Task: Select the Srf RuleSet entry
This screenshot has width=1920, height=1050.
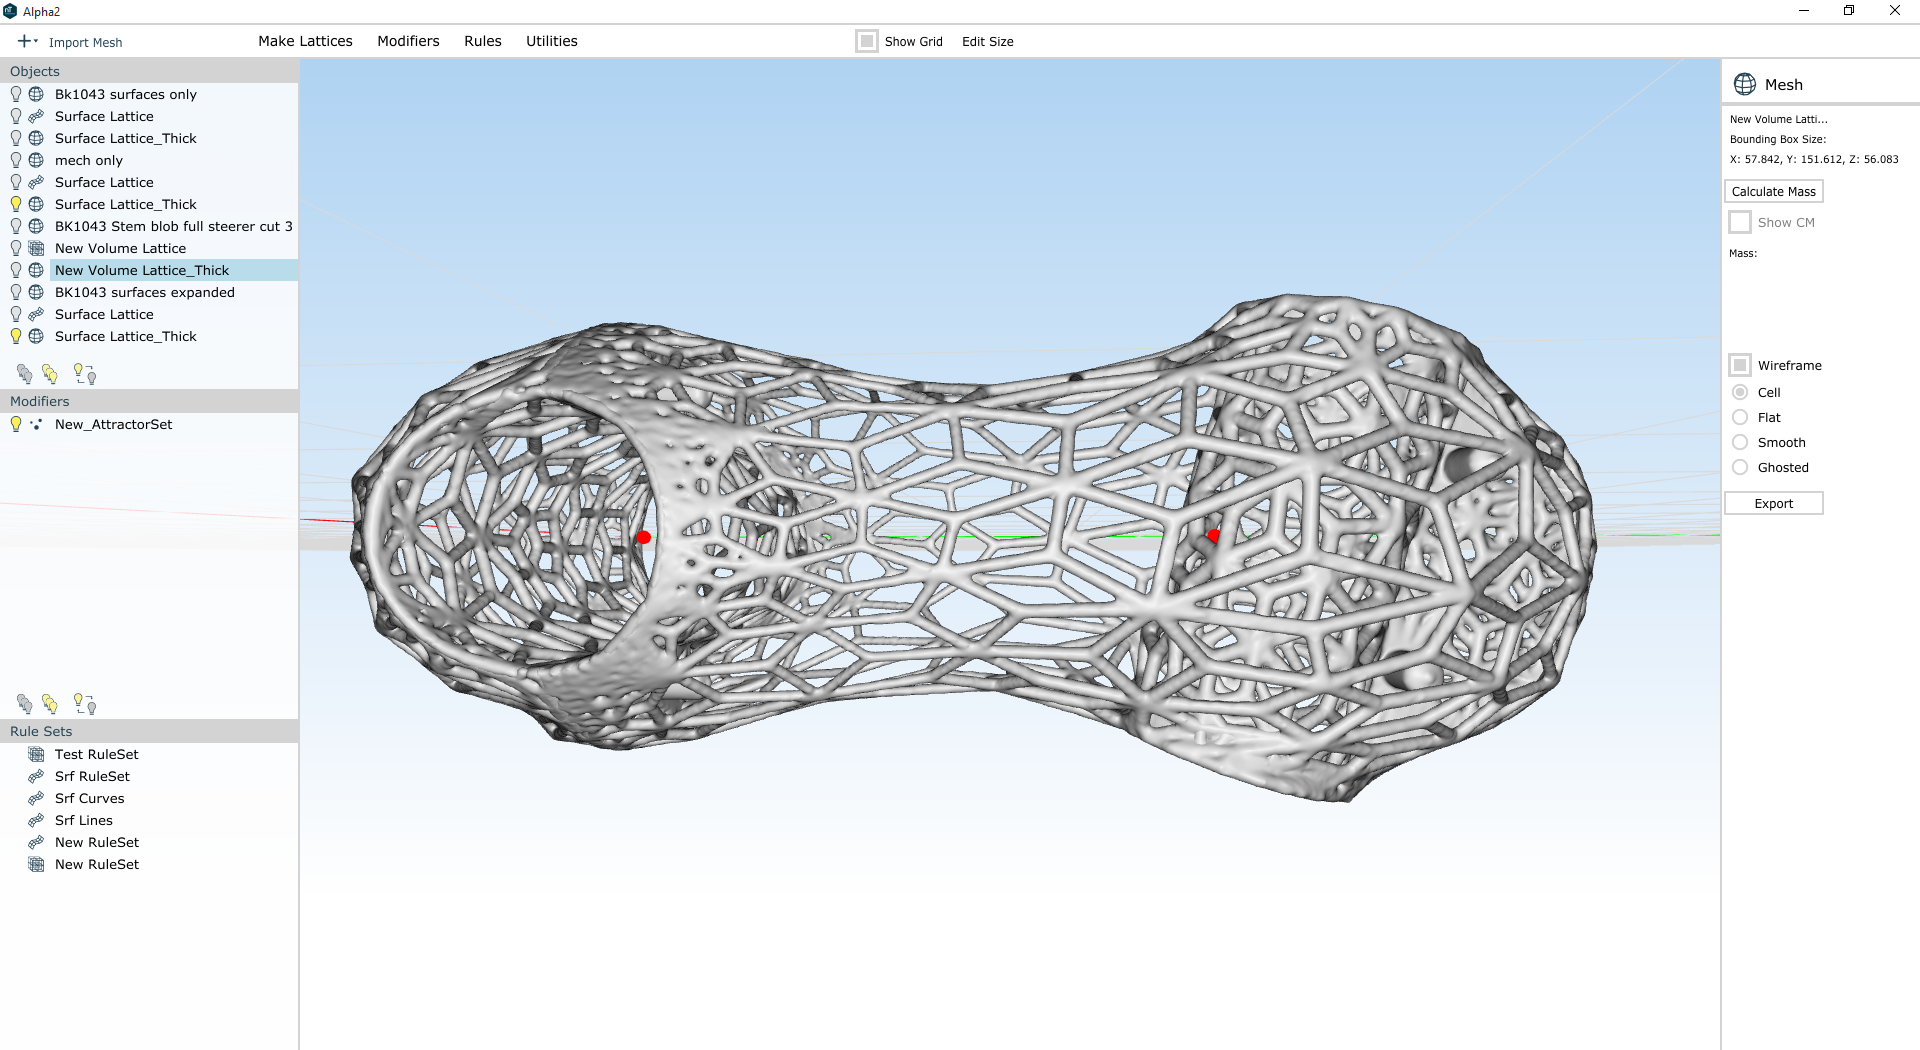Action: pyautogui.click(x=92, y=776)
